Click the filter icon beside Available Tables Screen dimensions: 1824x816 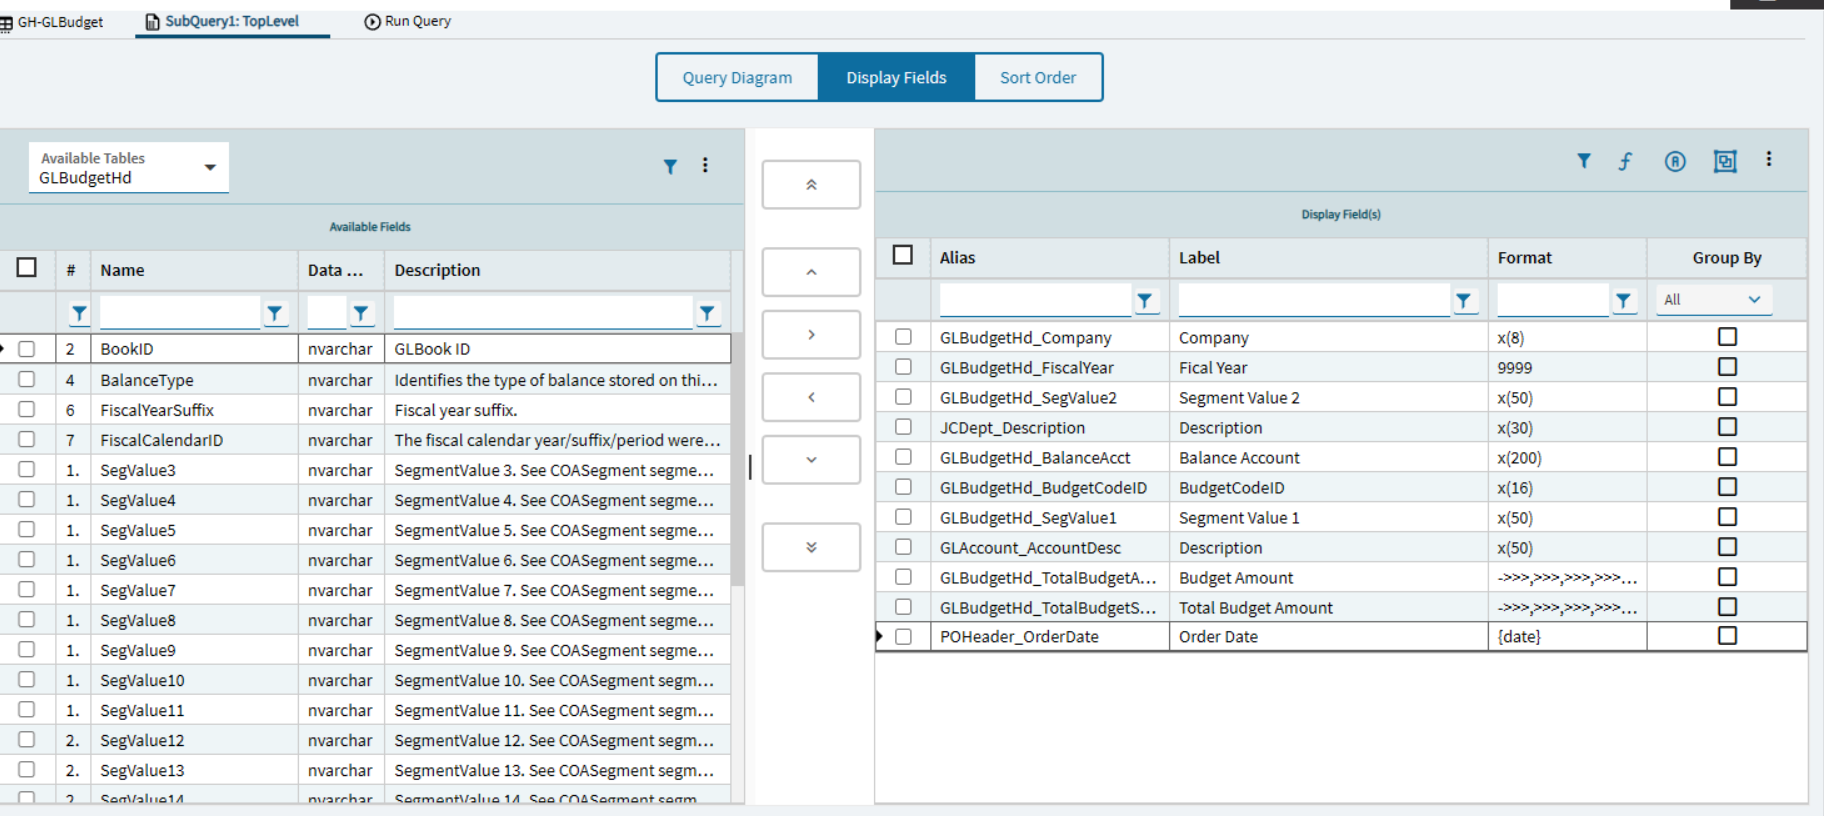coord(670,166)
